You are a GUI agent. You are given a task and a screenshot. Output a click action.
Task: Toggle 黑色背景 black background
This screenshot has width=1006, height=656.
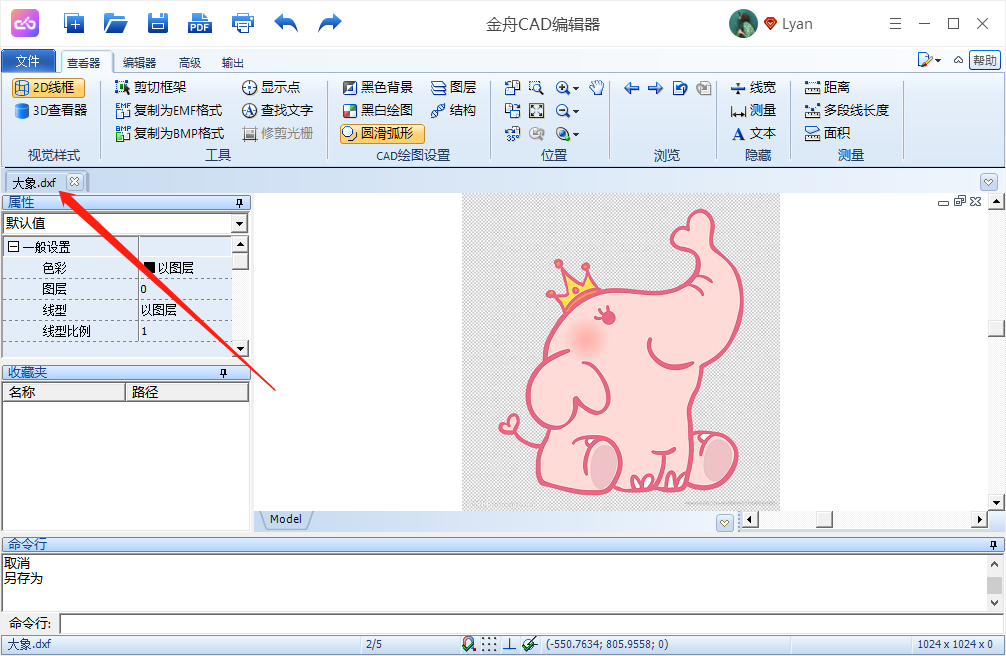click(378, 88)
